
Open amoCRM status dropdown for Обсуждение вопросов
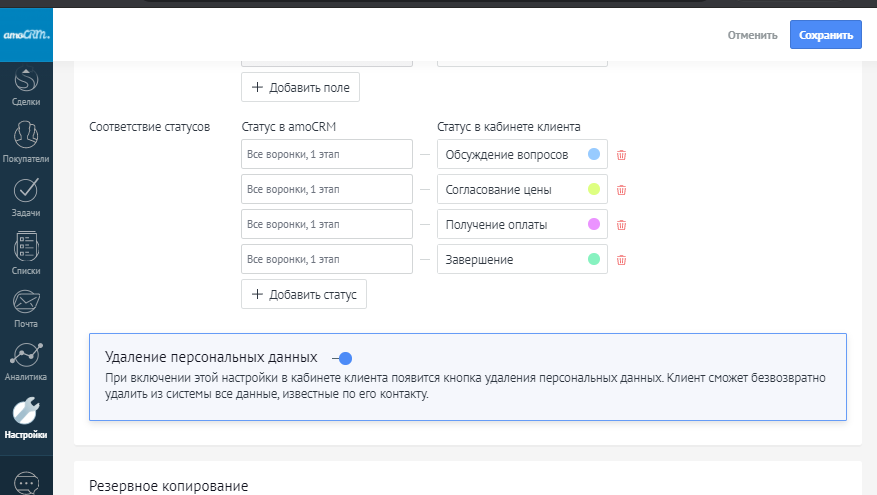327,155
